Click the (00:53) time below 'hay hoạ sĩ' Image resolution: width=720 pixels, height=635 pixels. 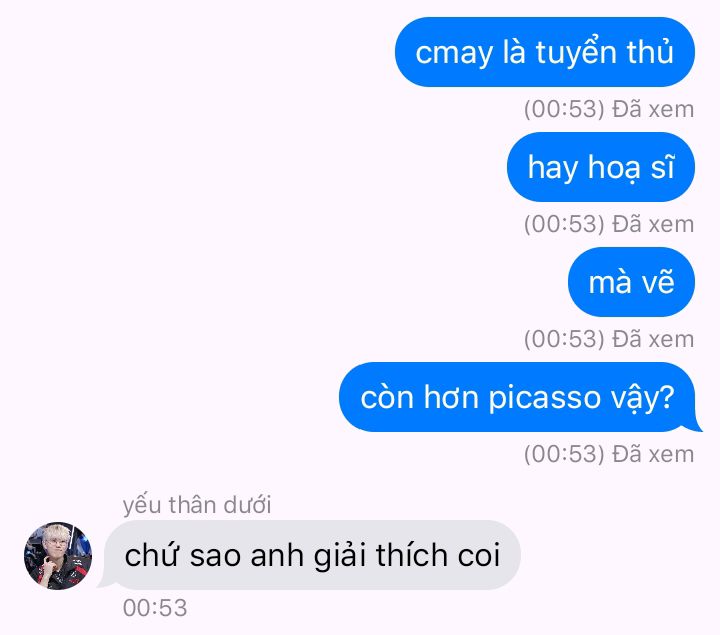point(564,224)
